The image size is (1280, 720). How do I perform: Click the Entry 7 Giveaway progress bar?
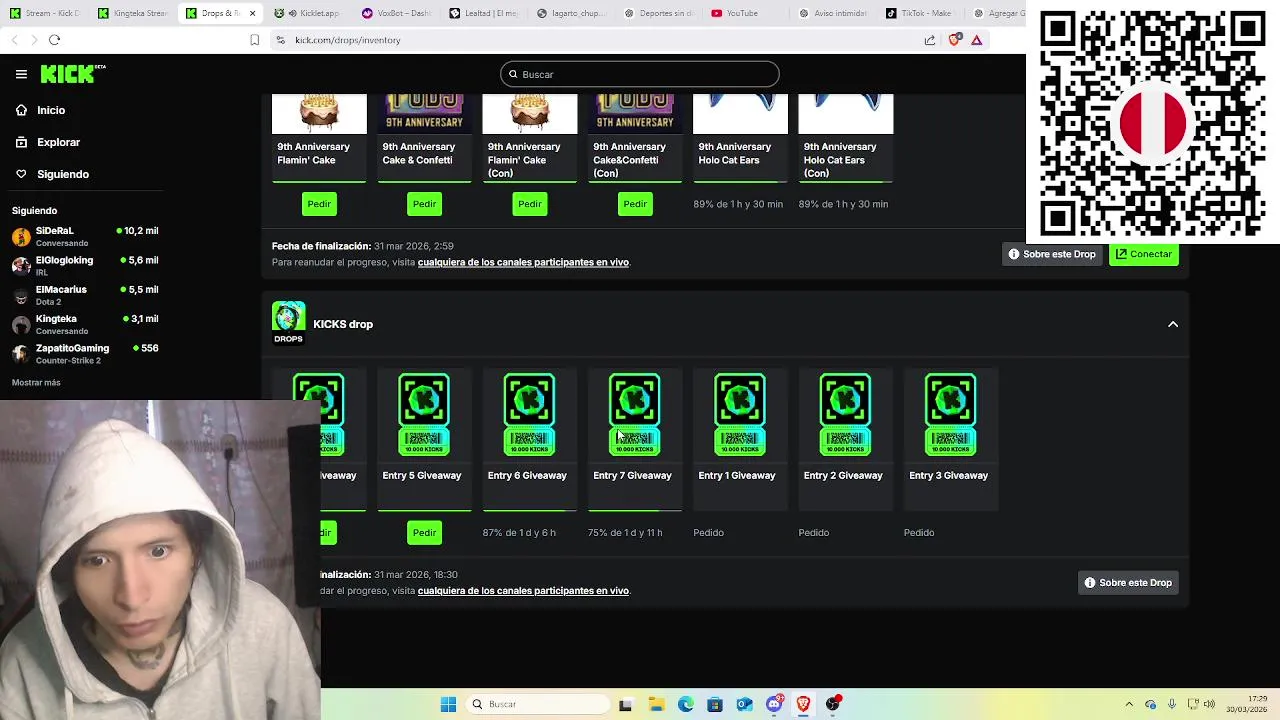tap(635, 510)
